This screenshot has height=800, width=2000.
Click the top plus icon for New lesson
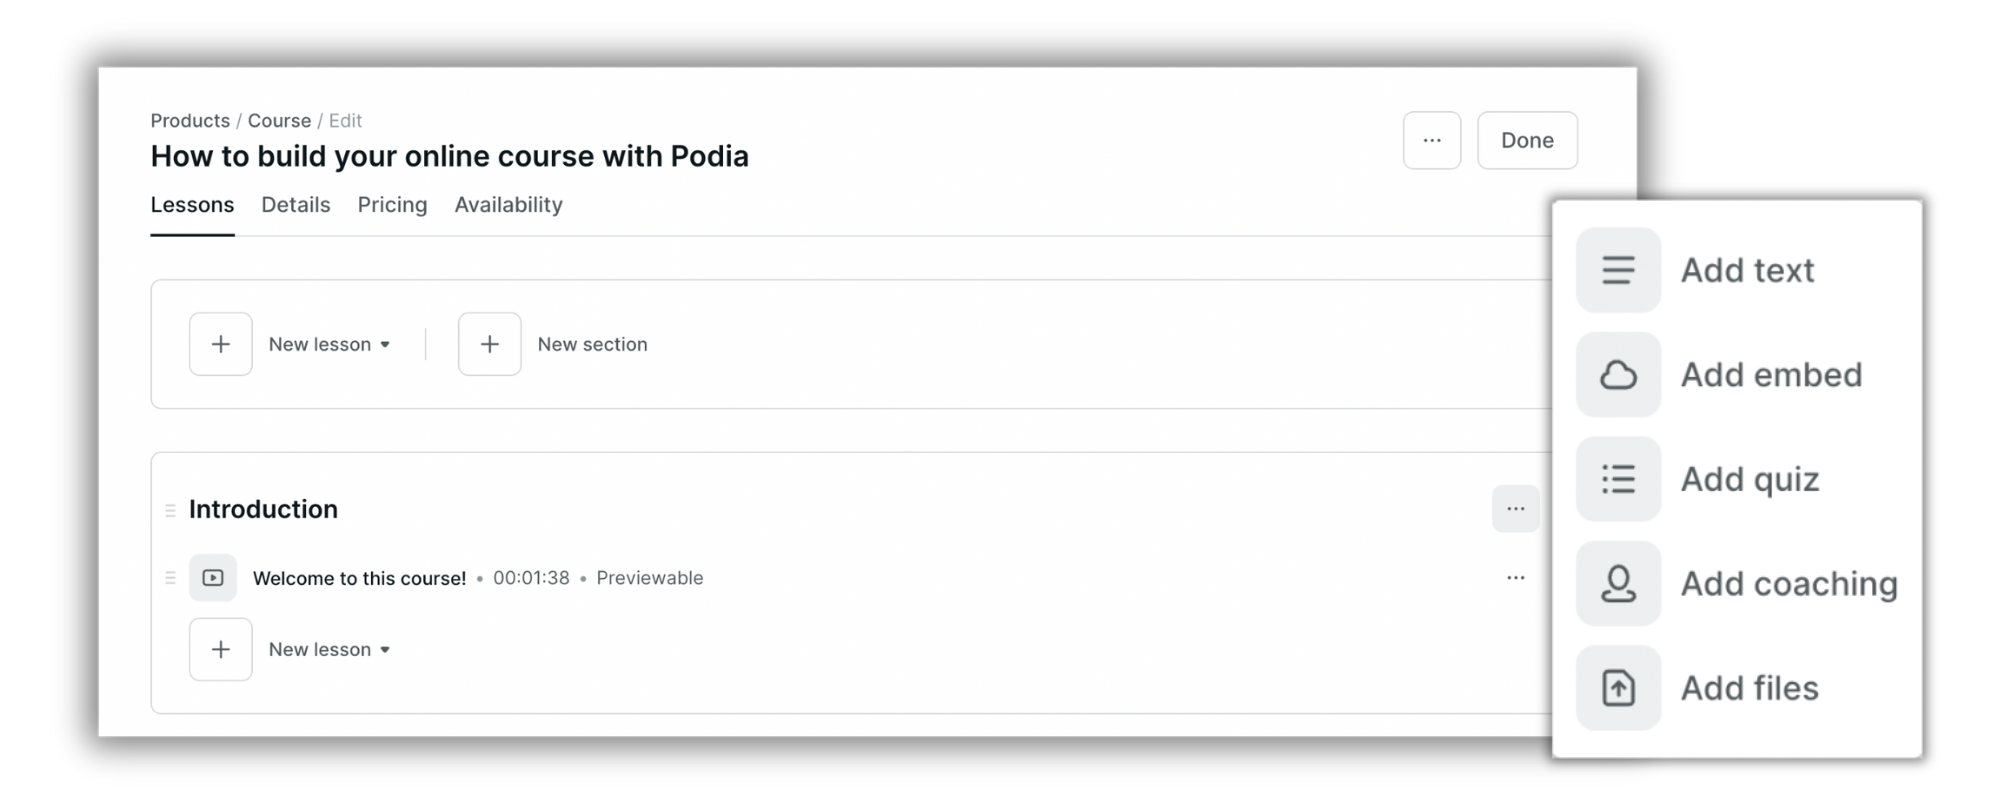(221, 344)
